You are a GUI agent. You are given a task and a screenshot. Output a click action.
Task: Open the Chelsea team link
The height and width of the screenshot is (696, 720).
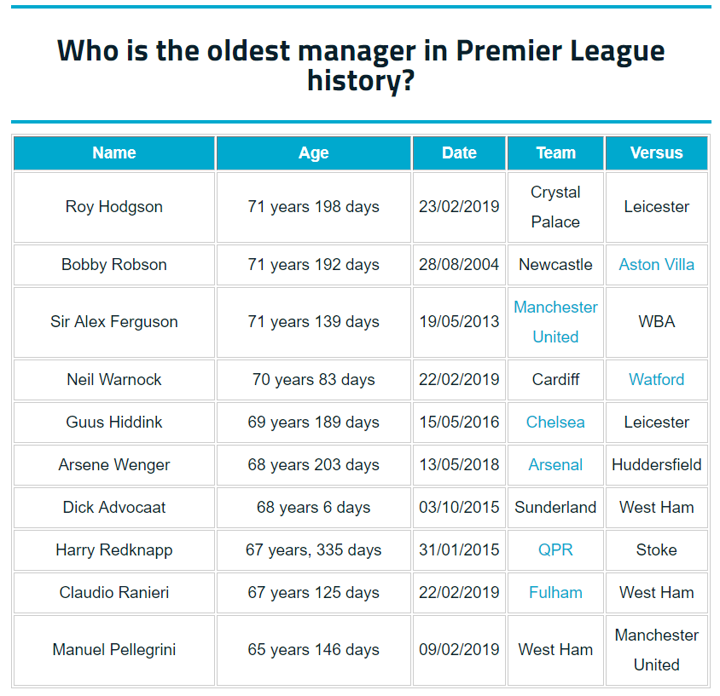pyautogui.click(x=555, y=422)
